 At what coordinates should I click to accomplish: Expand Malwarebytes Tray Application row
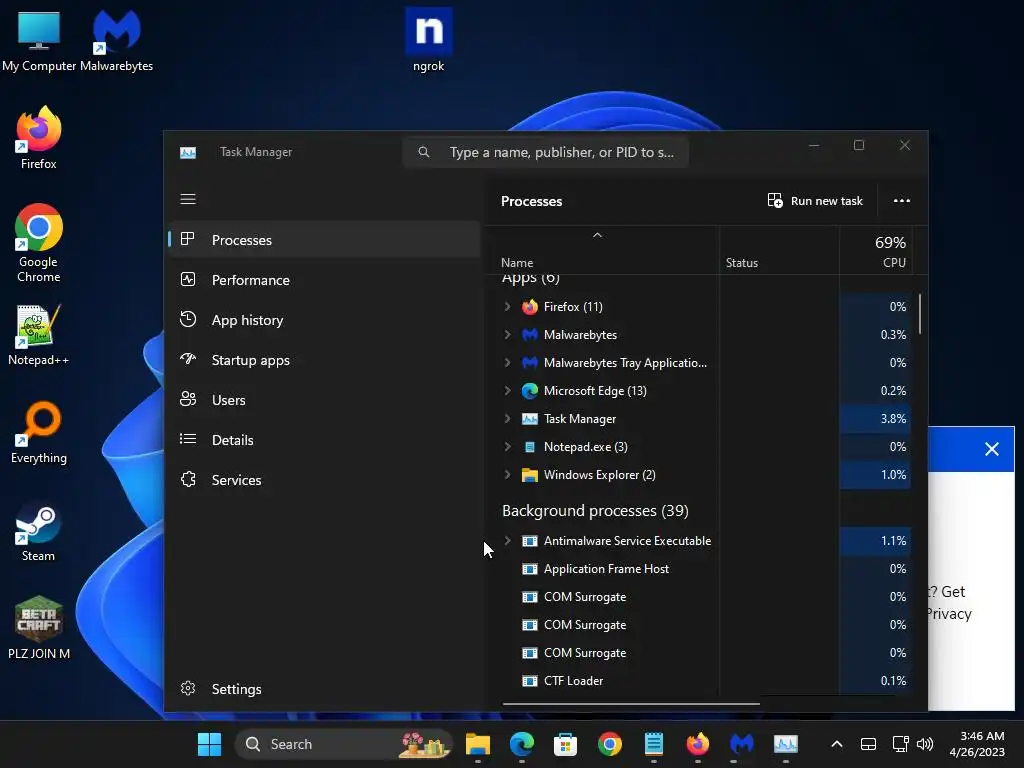tap(507, 362)
